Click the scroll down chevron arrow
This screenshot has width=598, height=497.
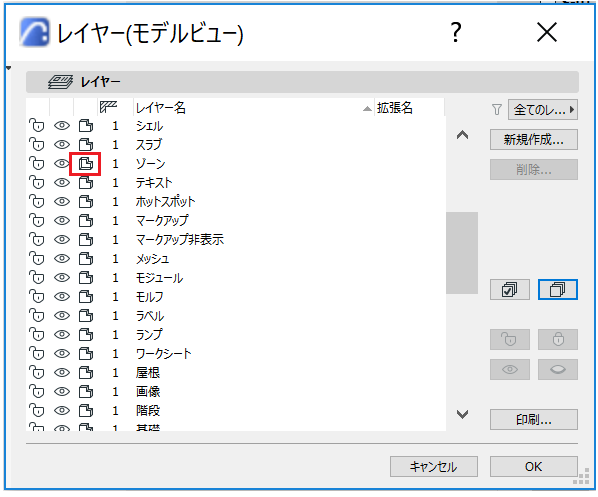pos(462,414)
